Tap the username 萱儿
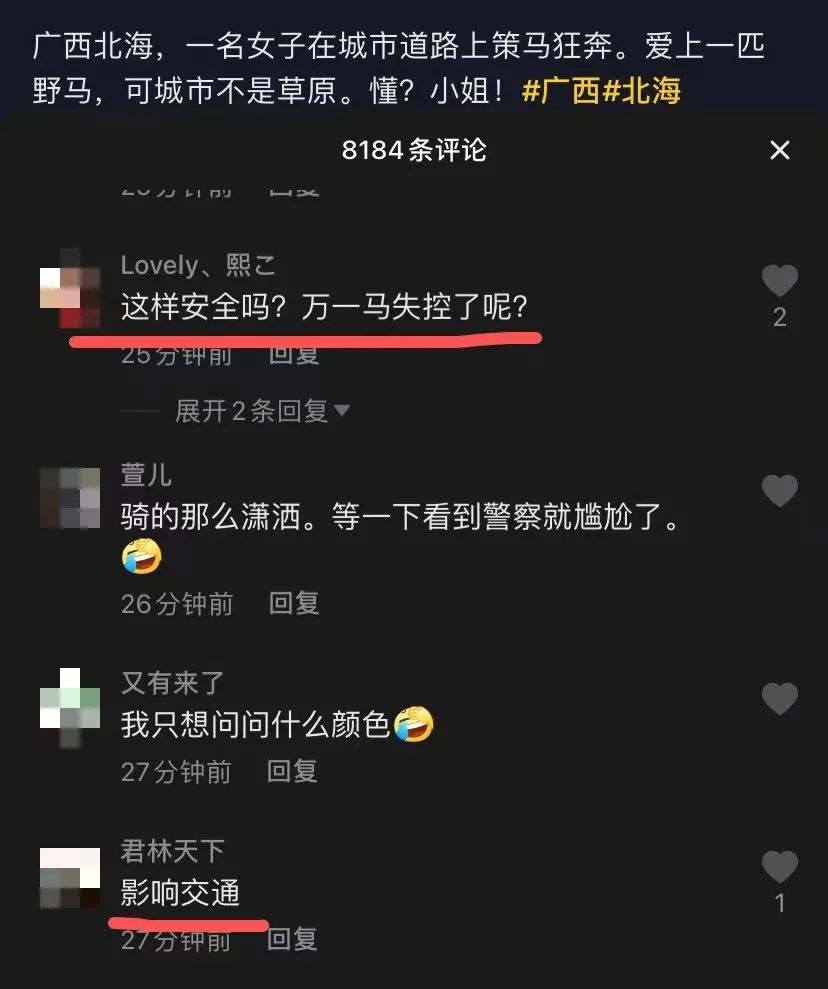Viewport: 828px width, 989px height. (x=146, y=474)
